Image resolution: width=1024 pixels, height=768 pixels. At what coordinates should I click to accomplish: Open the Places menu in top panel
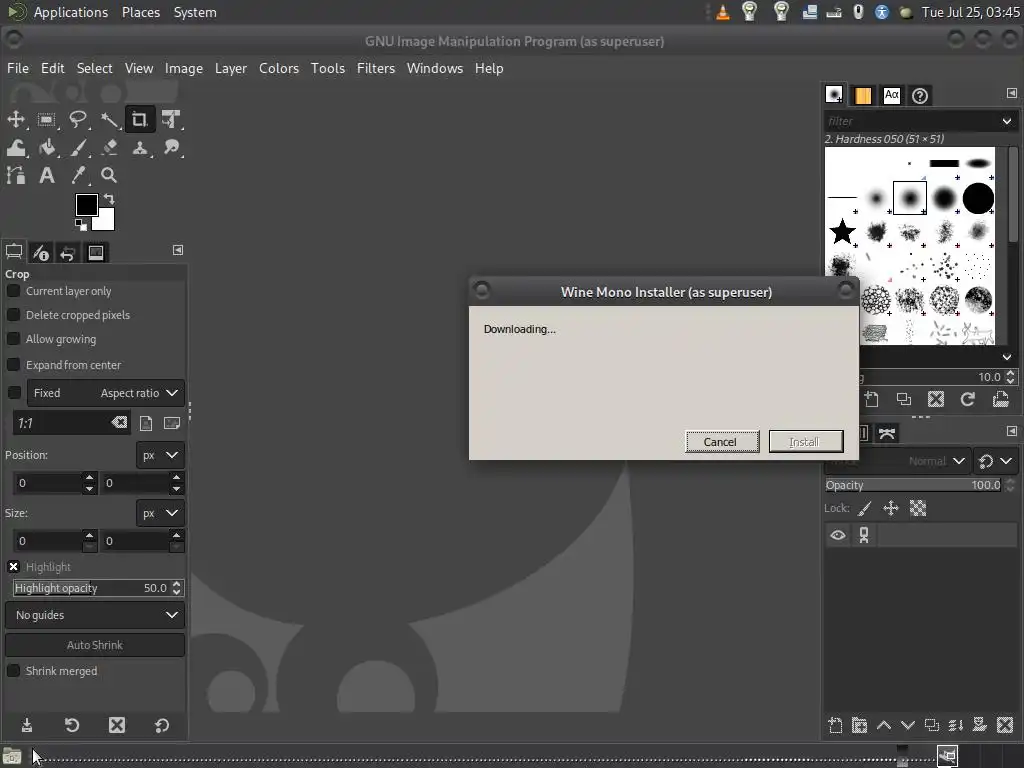click(141, 12)
